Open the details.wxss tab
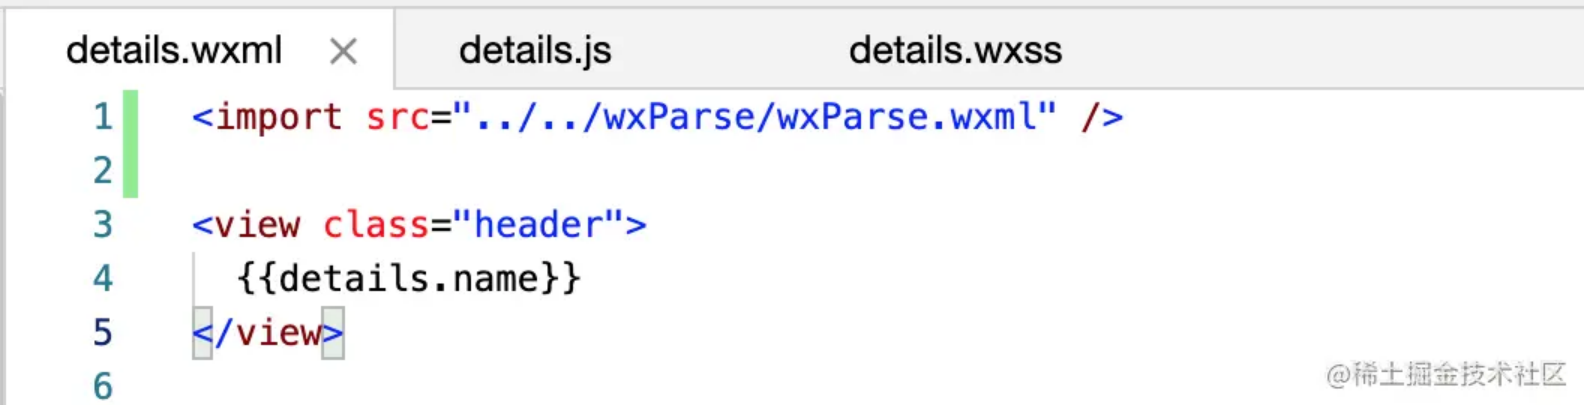The image size is (1584, 405). click(x=955, y=51)
